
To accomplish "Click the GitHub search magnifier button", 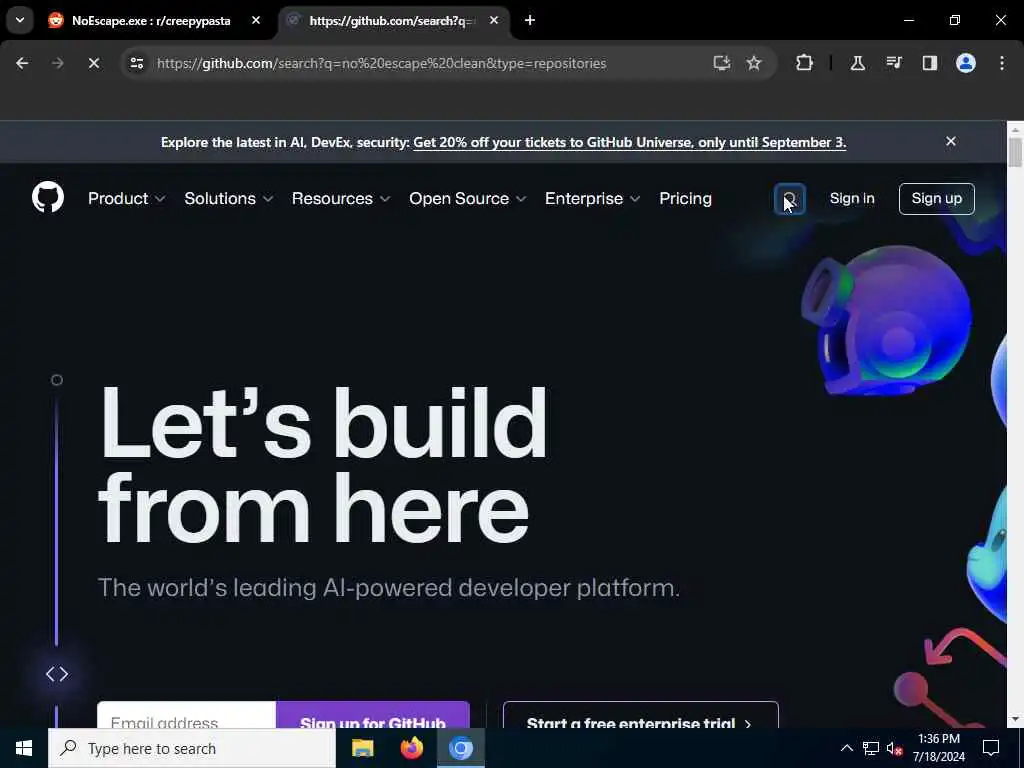I will click(790, 199).
